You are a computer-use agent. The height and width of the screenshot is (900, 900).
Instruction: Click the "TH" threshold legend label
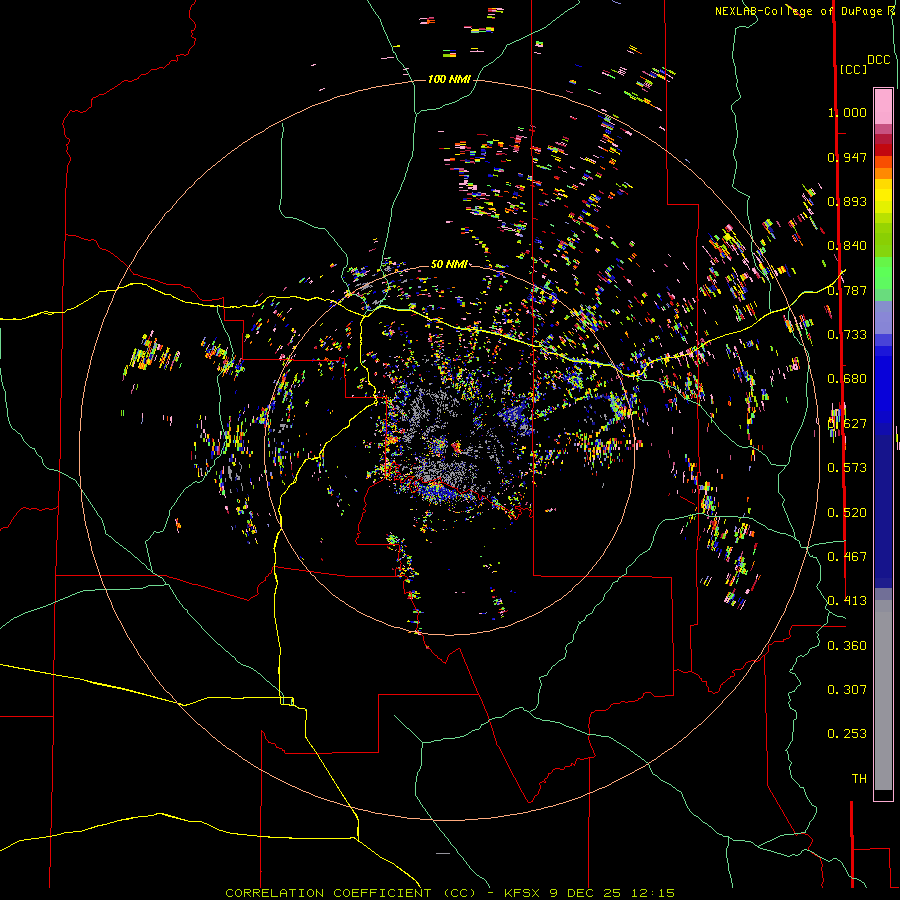pyautogui.click(x=859, y=779)
